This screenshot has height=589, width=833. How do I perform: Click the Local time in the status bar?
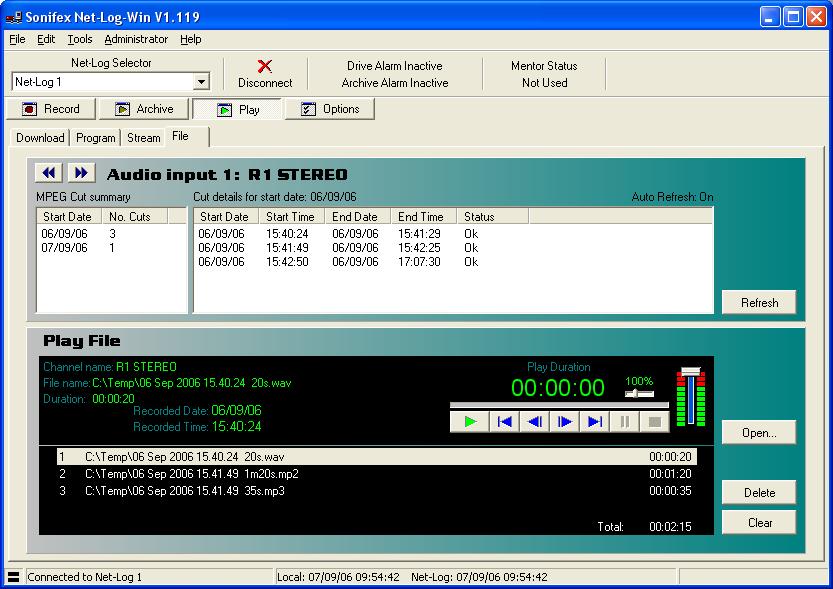338,577
